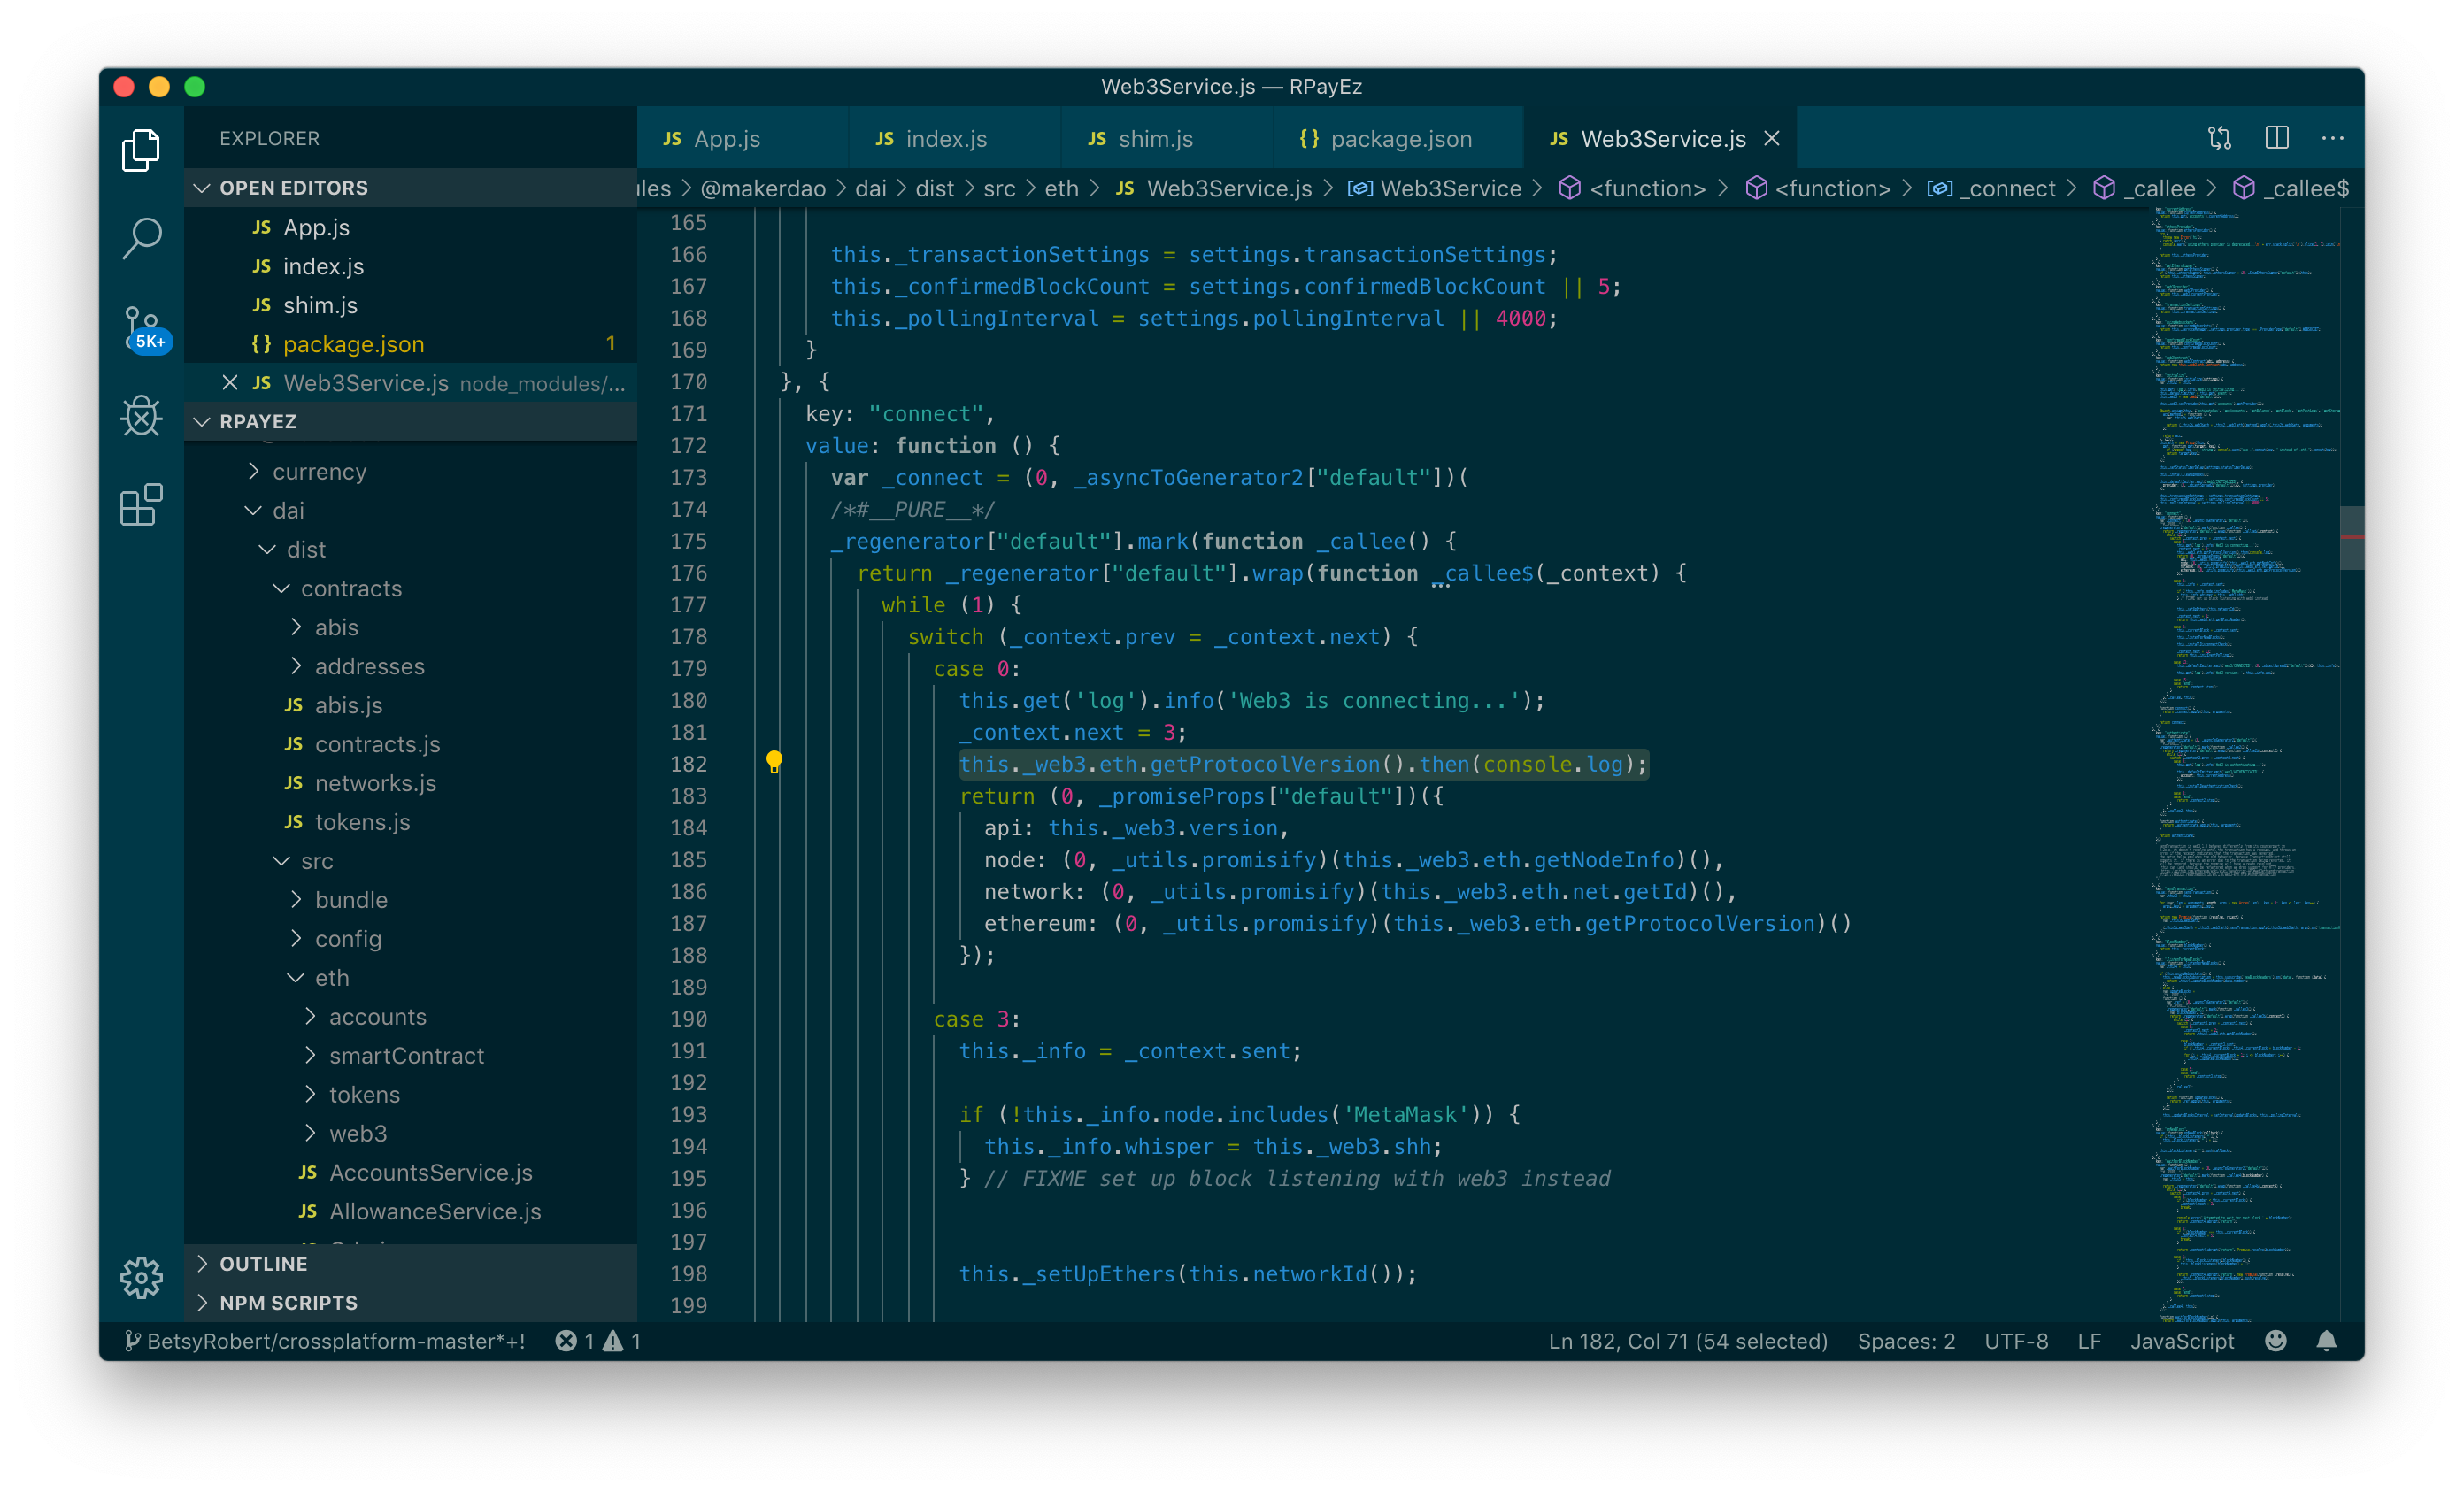Collapse the eth folder
The width and height of the screenshot is (2464, 1492).
click(x=410, y=978)
